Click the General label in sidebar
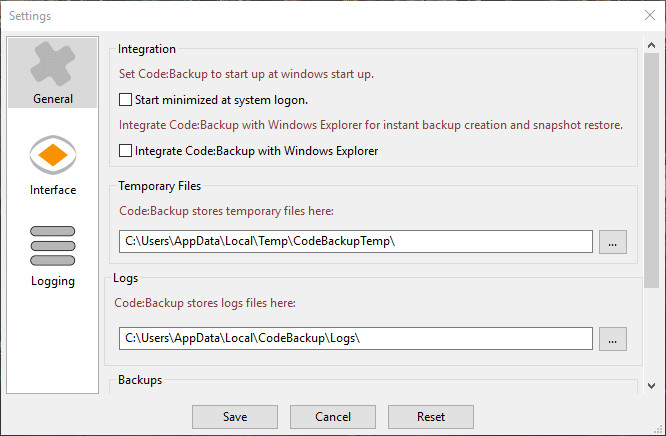Image resolution: width=666 pixels, height=436 pixels. 53,99
